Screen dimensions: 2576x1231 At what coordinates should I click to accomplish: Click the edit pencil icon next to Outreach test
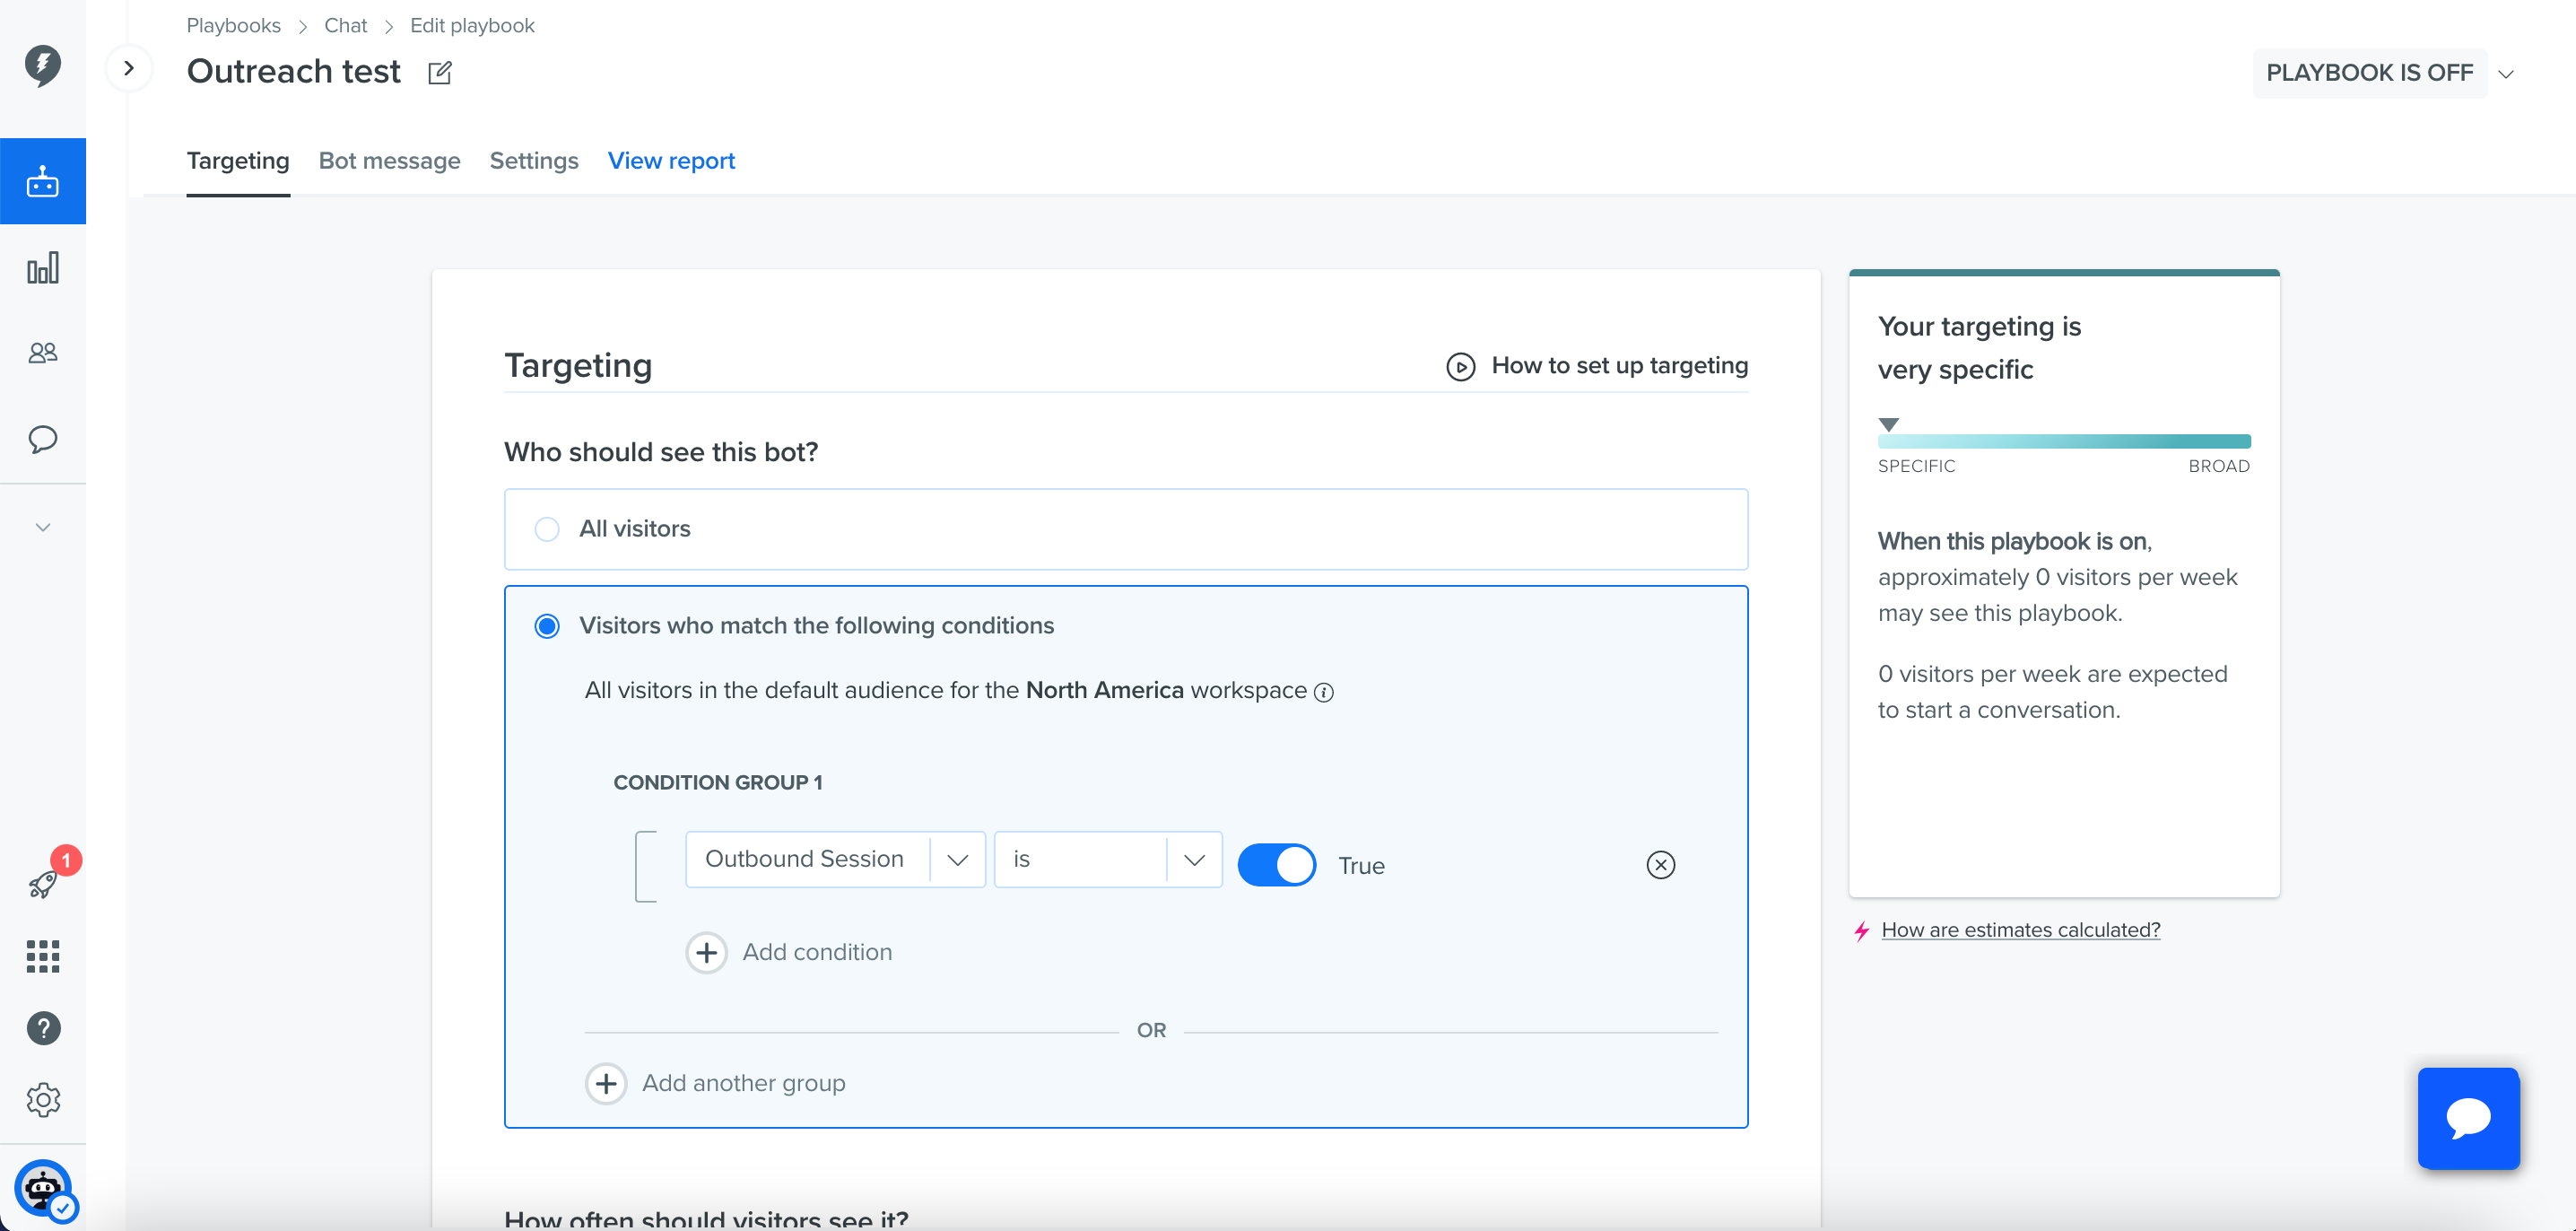tap(440, 73)
